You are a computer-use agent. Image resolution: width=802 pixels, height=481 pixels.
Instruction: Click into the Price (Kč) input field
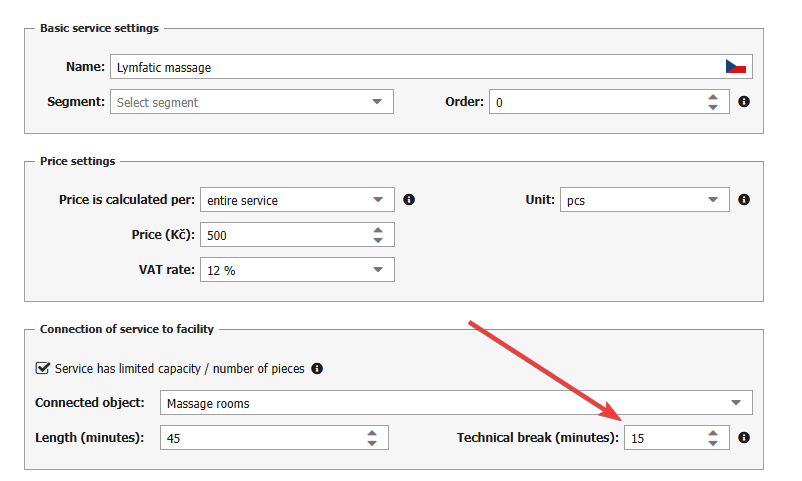(x=282, y=235)
